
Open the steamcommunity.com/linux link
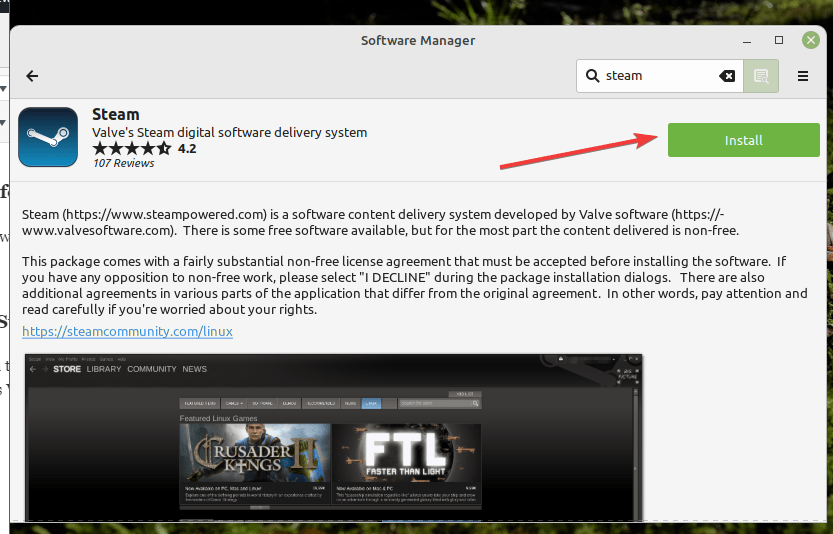(x=128, y=332)
